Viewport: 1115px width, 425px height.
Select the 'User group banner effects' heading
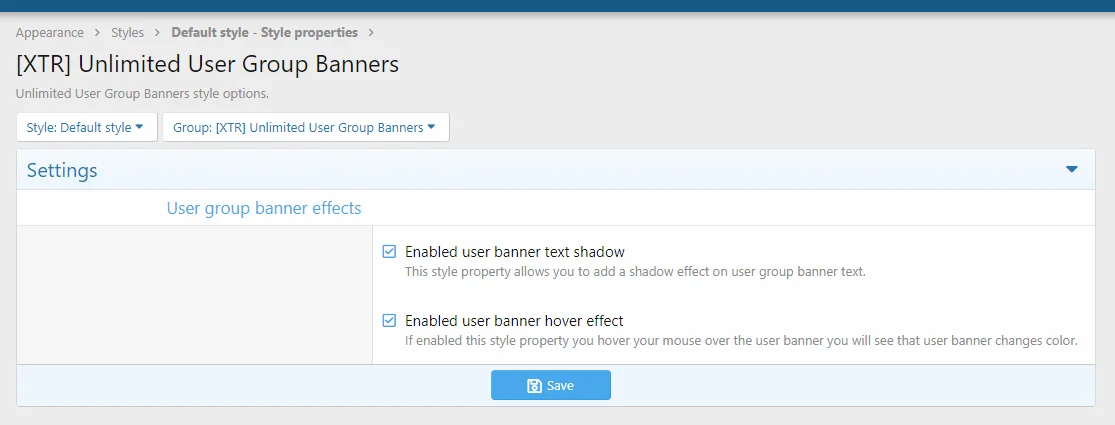tap(264, 208)
